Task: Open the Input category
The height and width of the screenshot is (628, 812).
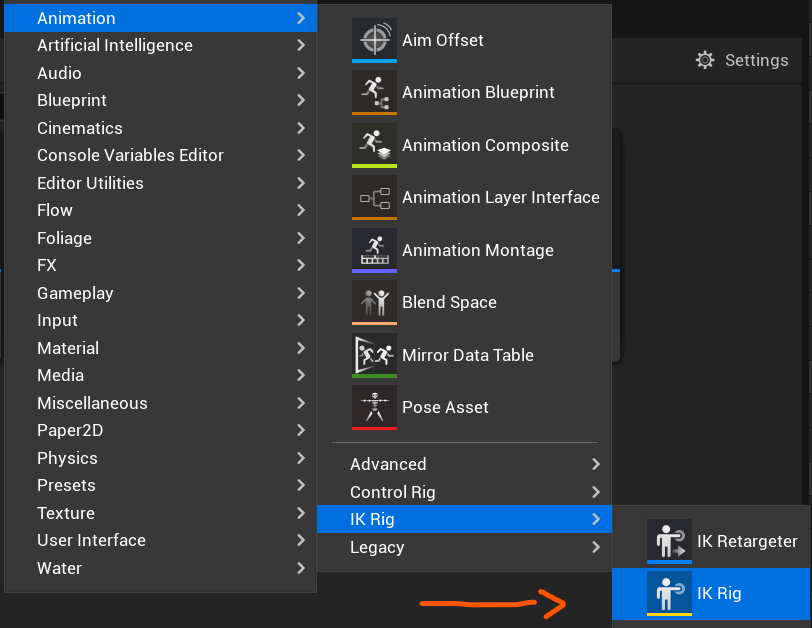Action: coord(160,320)
